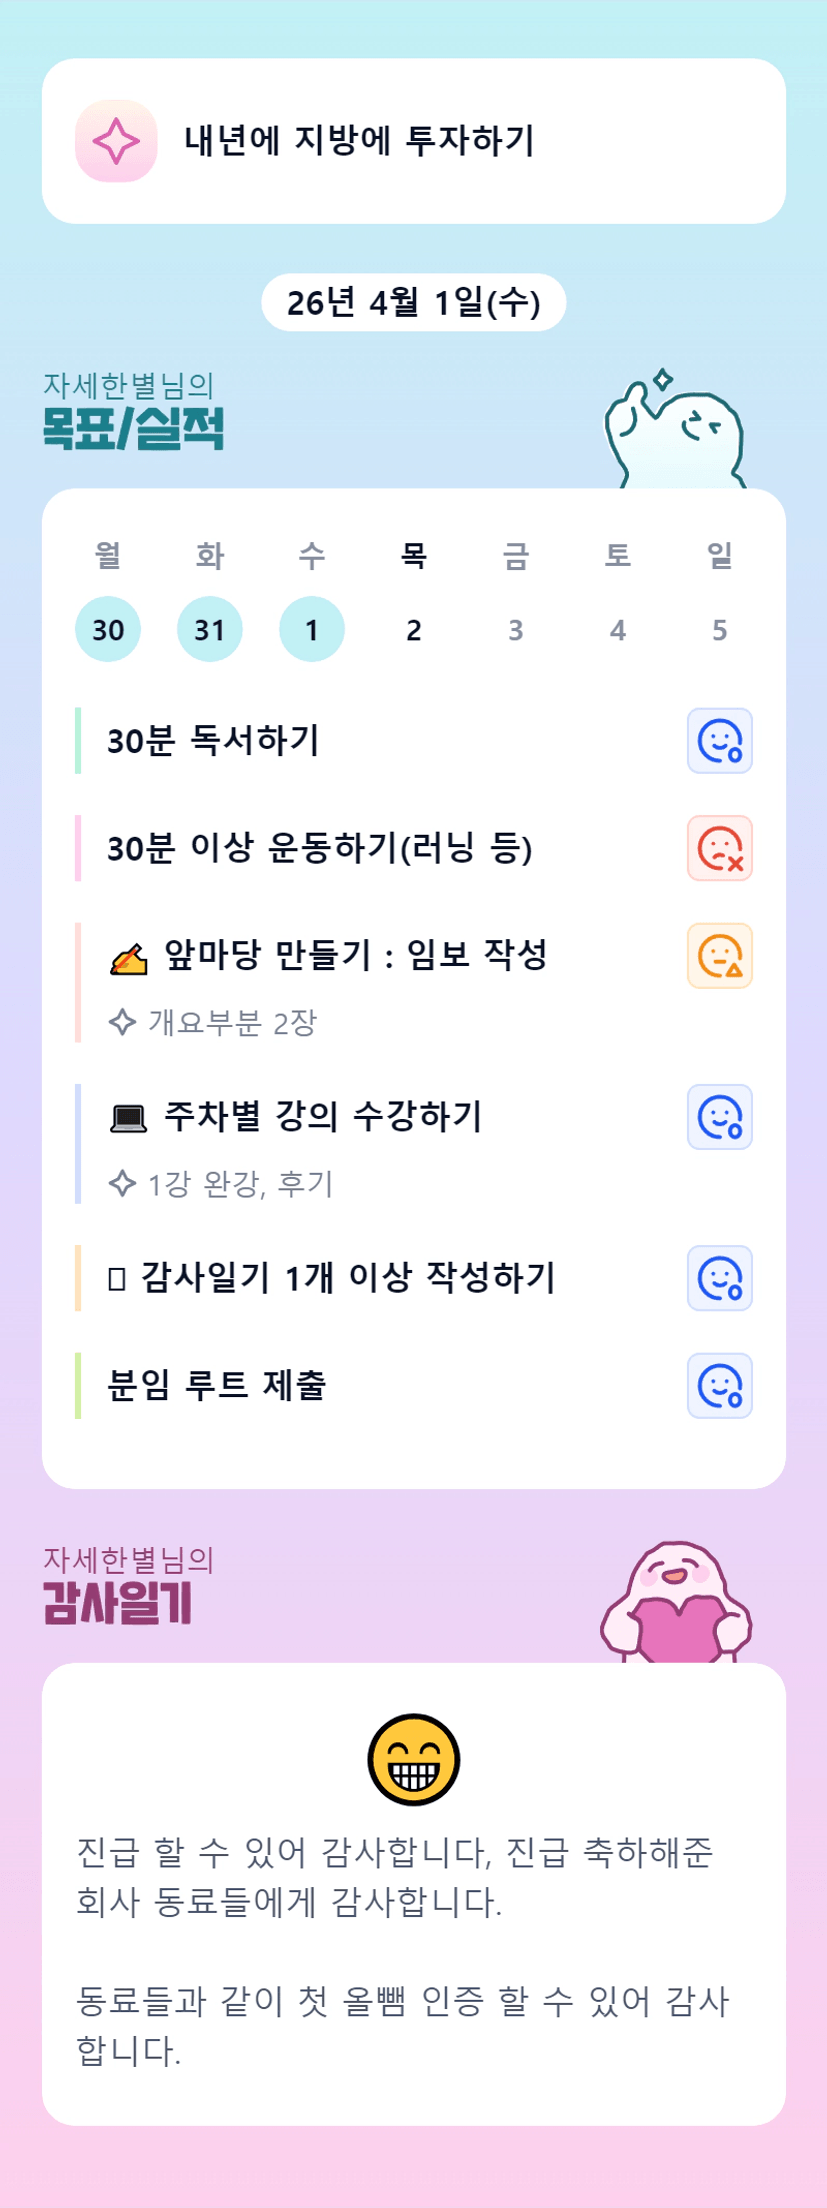This screenshot has width=827, height=2208.
Task: Click the 개요부분 2장 sub-note
Action: point(232,1022)
